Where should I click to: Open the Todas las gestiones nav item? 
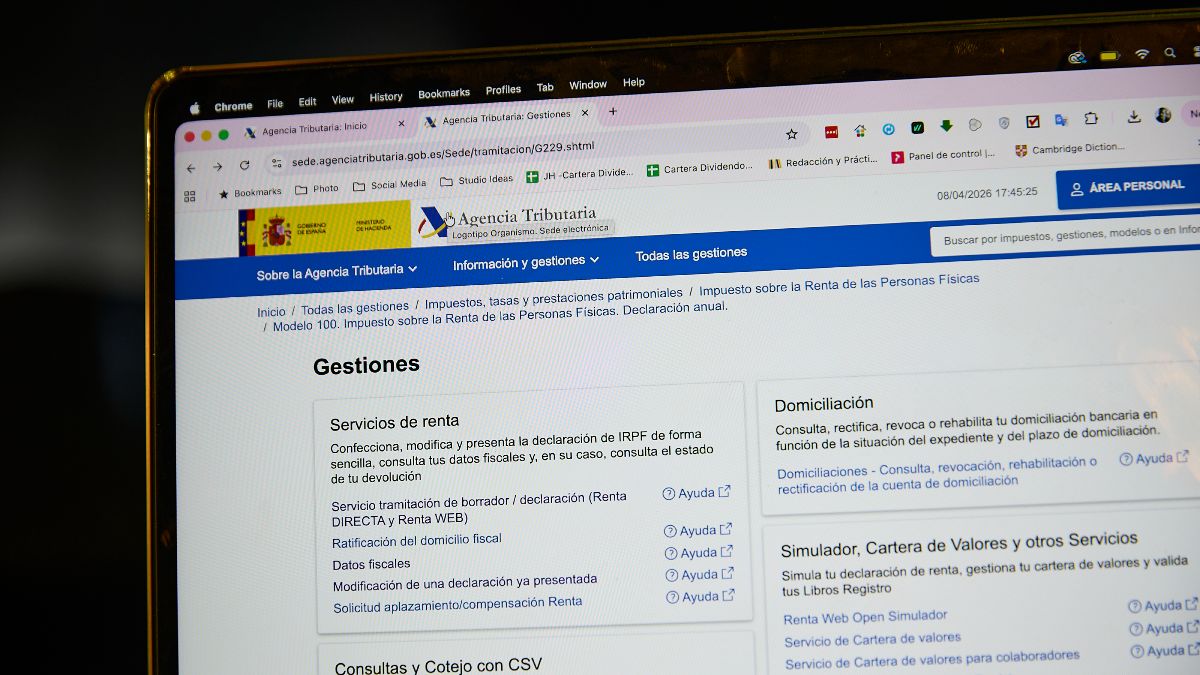point(691,254)
